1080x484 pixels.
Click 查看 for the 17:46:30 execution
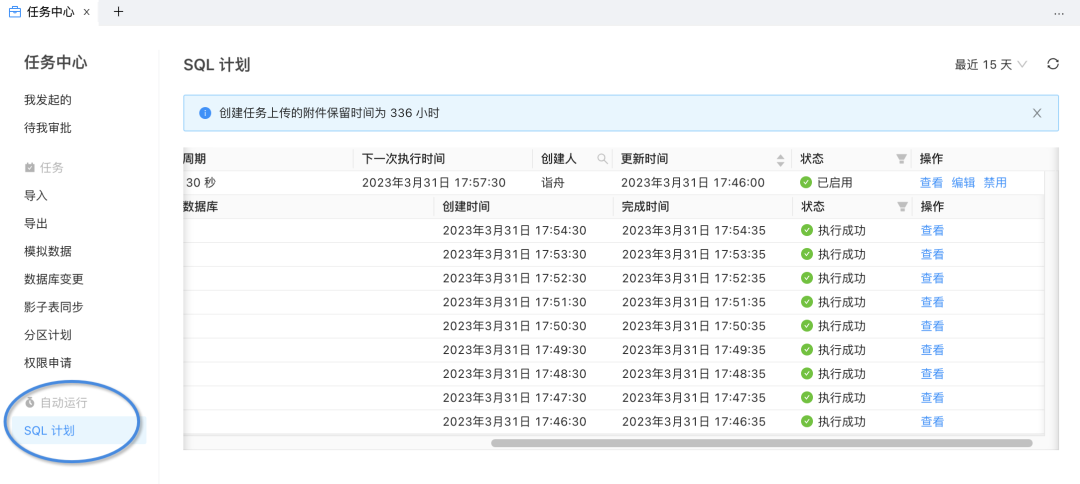point(932,421)
